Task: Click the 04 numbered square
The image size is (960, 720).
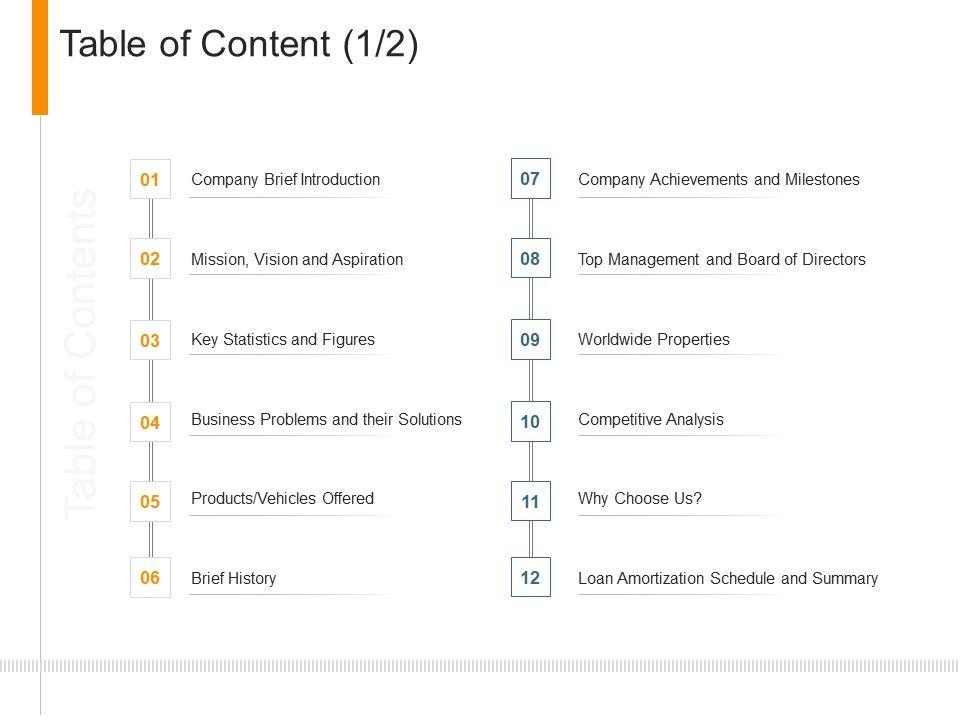Action: [150, 423]
